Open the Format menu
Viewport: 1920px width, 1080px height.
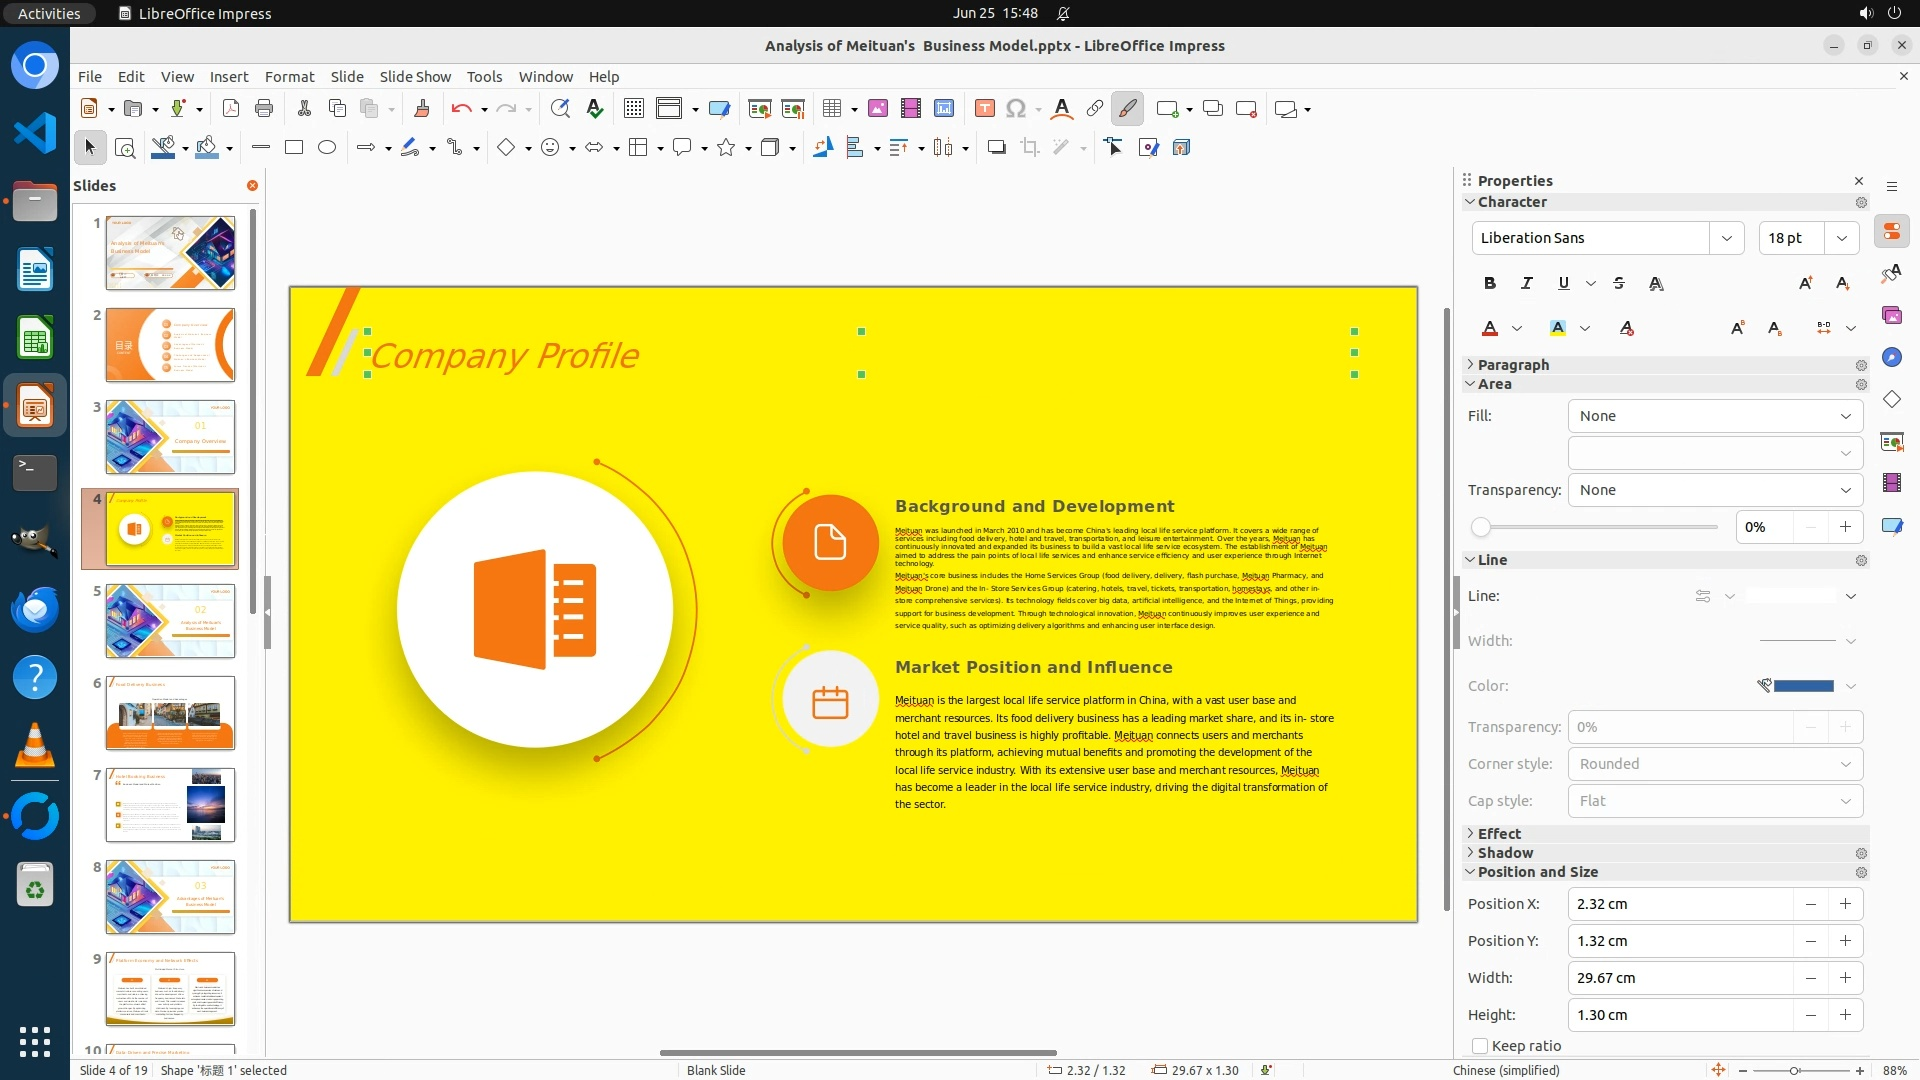289,76
